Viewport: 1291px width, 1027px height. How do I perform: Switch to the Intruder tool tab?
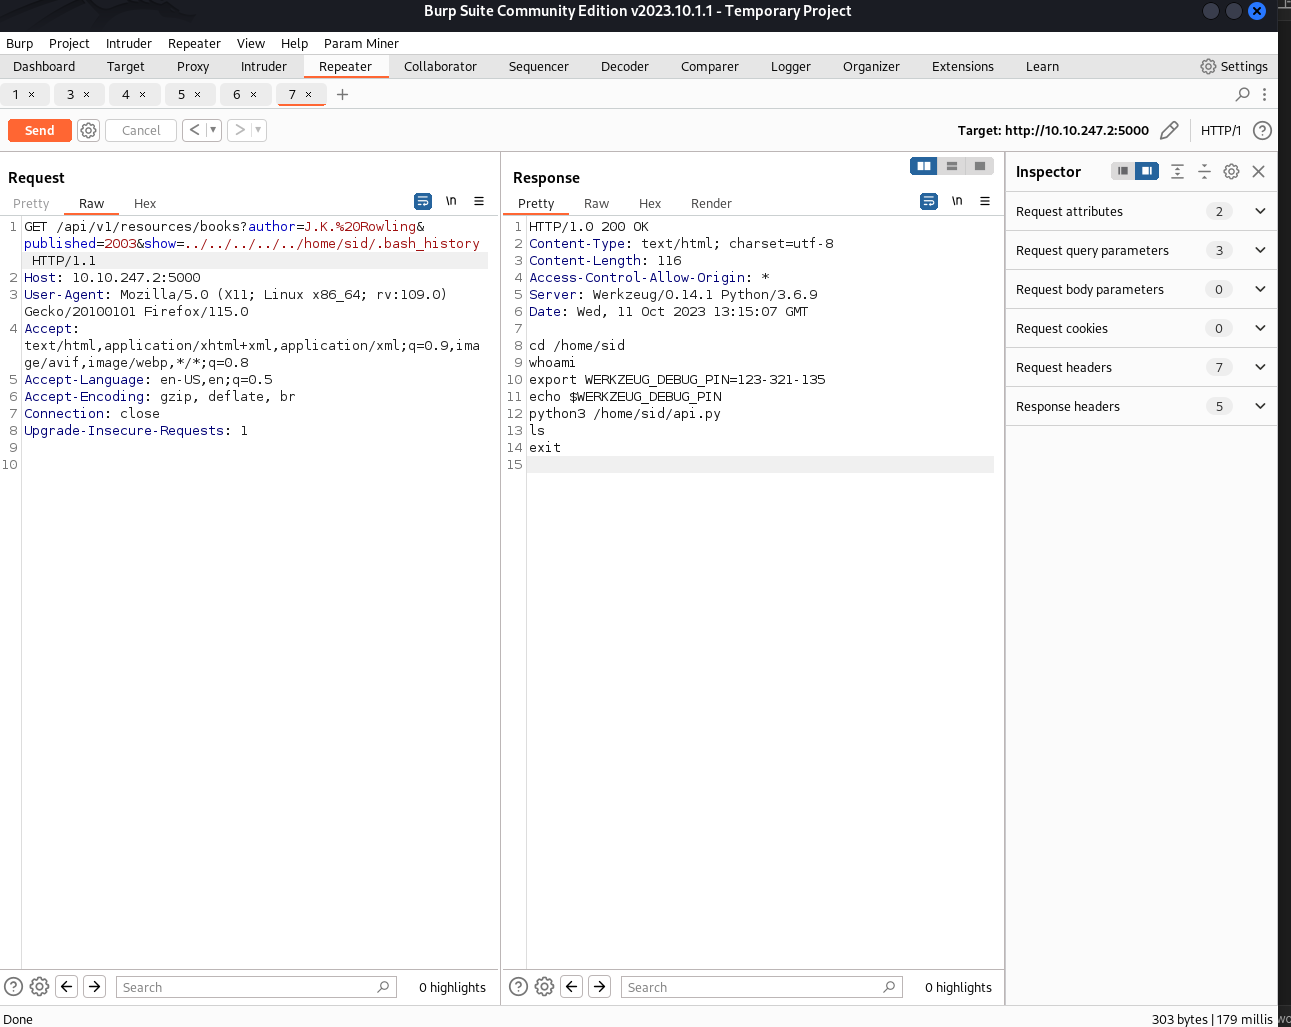(264, 66)
